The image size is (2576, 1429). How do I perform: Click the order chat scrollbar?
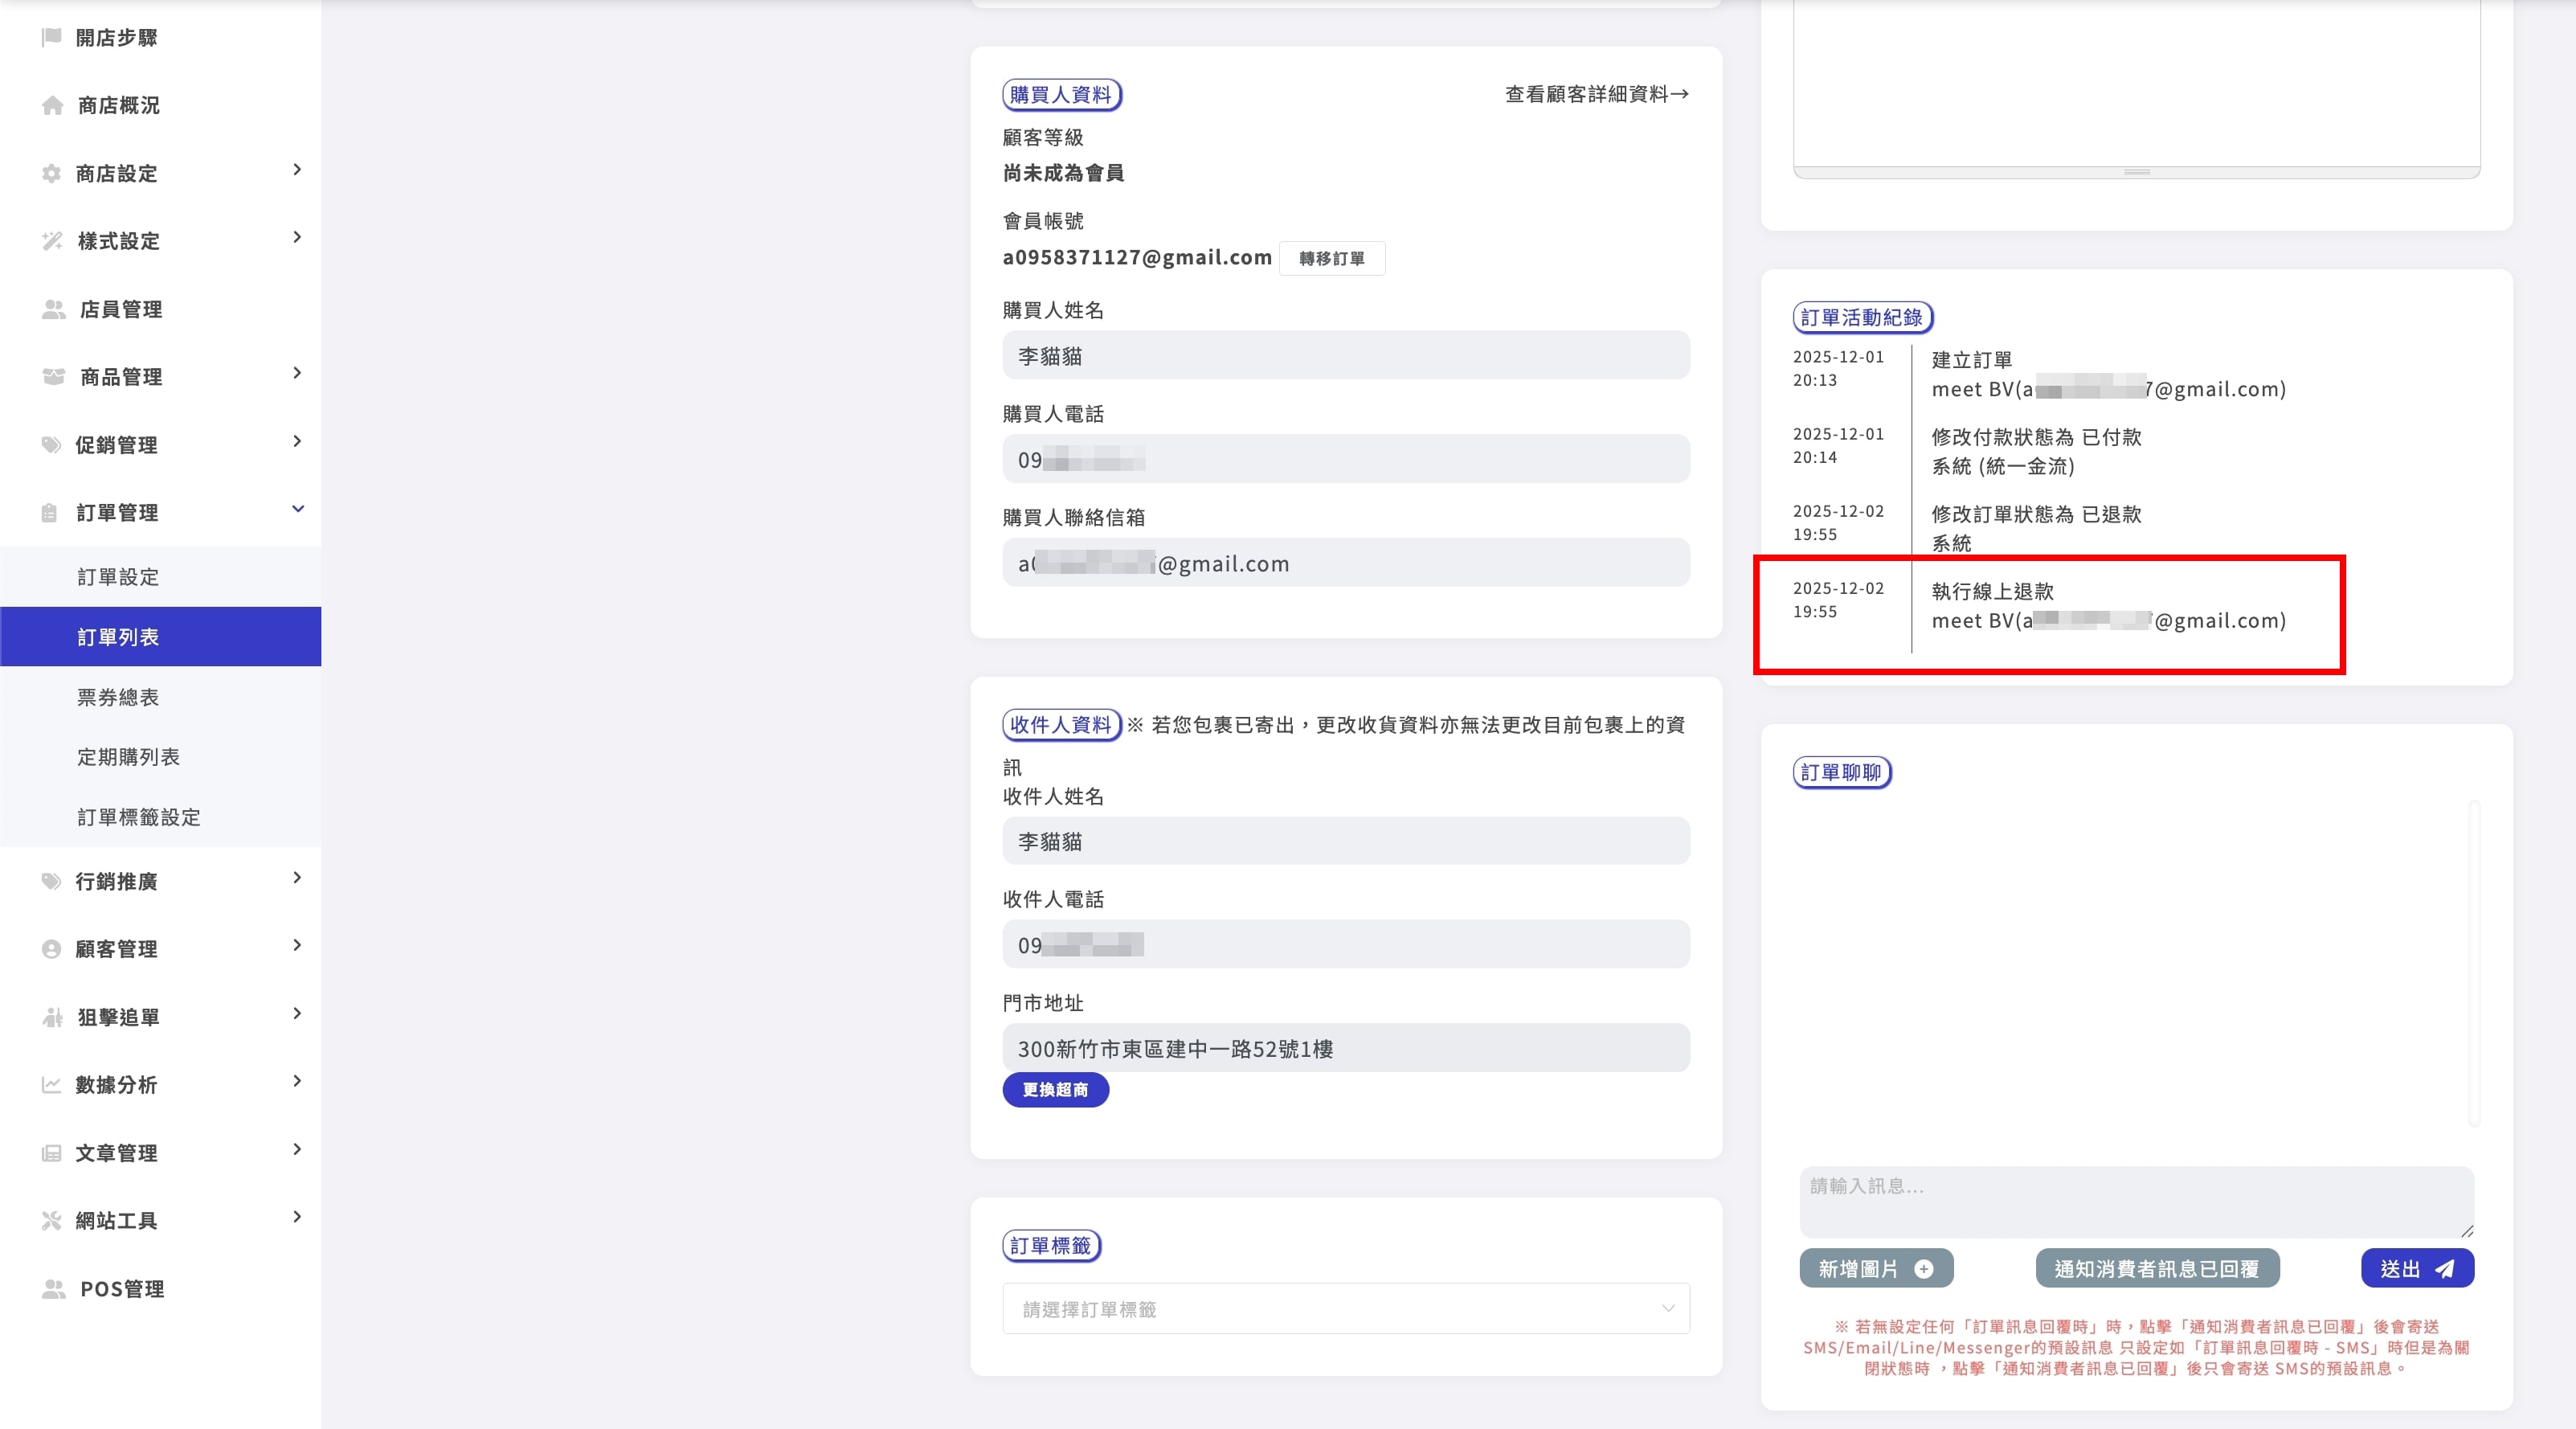(x=2474, y=964)
